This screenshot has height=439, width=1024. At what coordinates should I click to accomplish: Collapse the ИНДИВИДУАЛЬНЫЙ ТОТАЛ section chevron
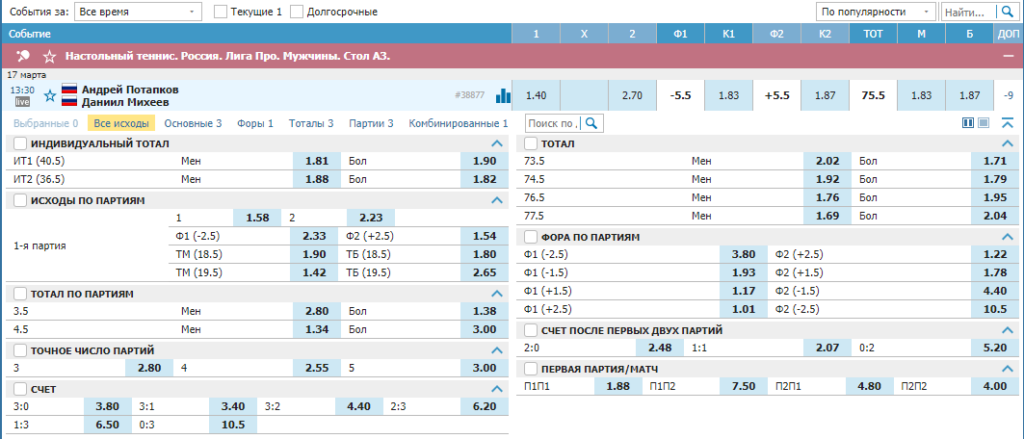(496, 144)
